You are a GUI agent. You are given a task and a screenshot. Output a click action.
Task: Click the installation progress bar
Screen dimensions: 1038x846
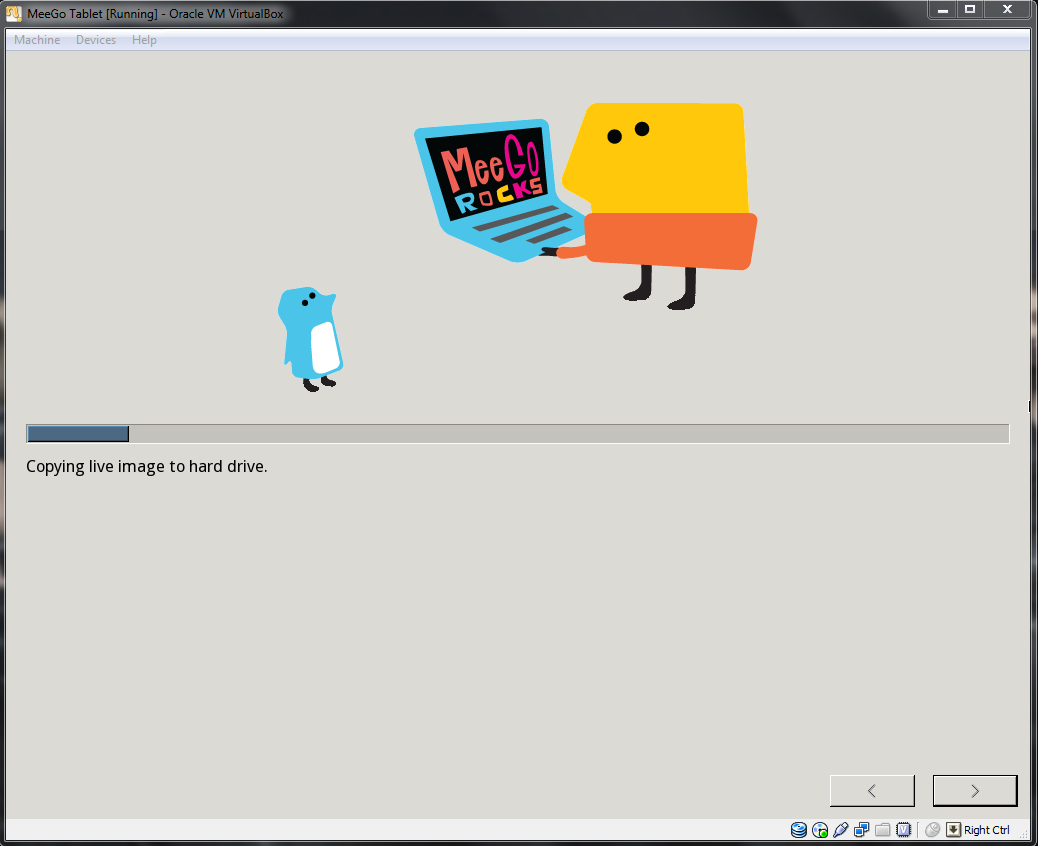(518, 434)
